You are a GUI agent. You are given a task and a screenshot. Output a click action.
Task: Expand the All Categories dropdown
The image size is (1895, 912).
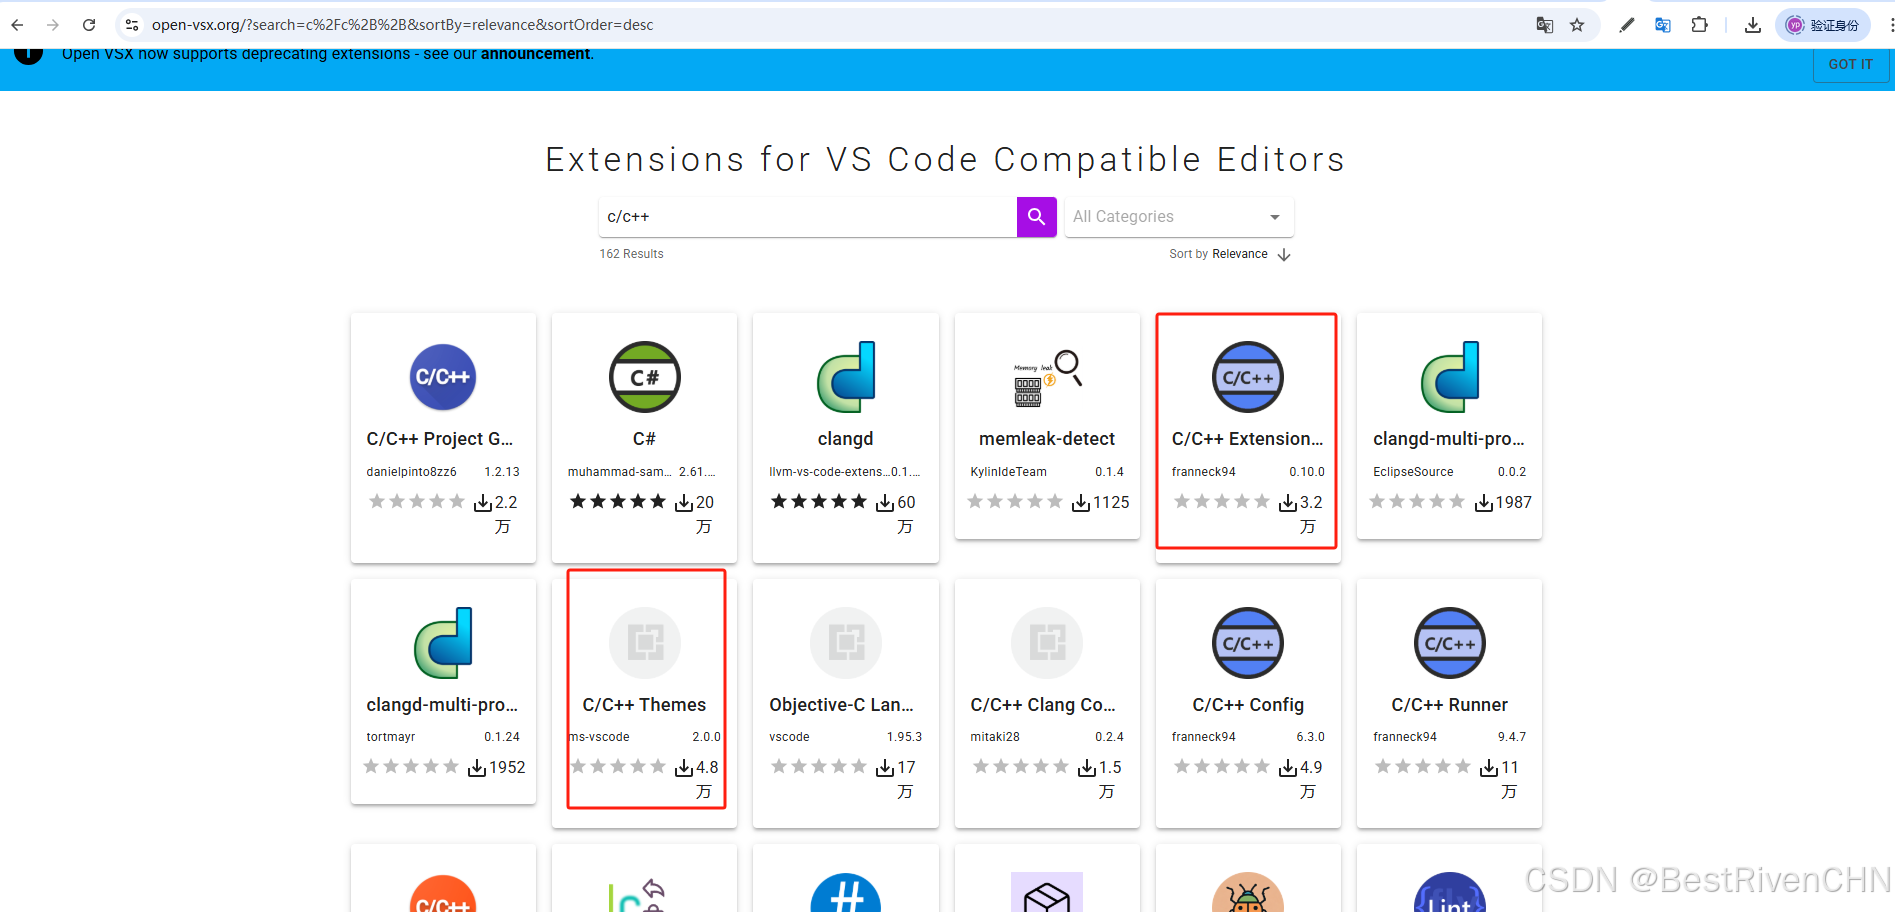(1179, 217)
